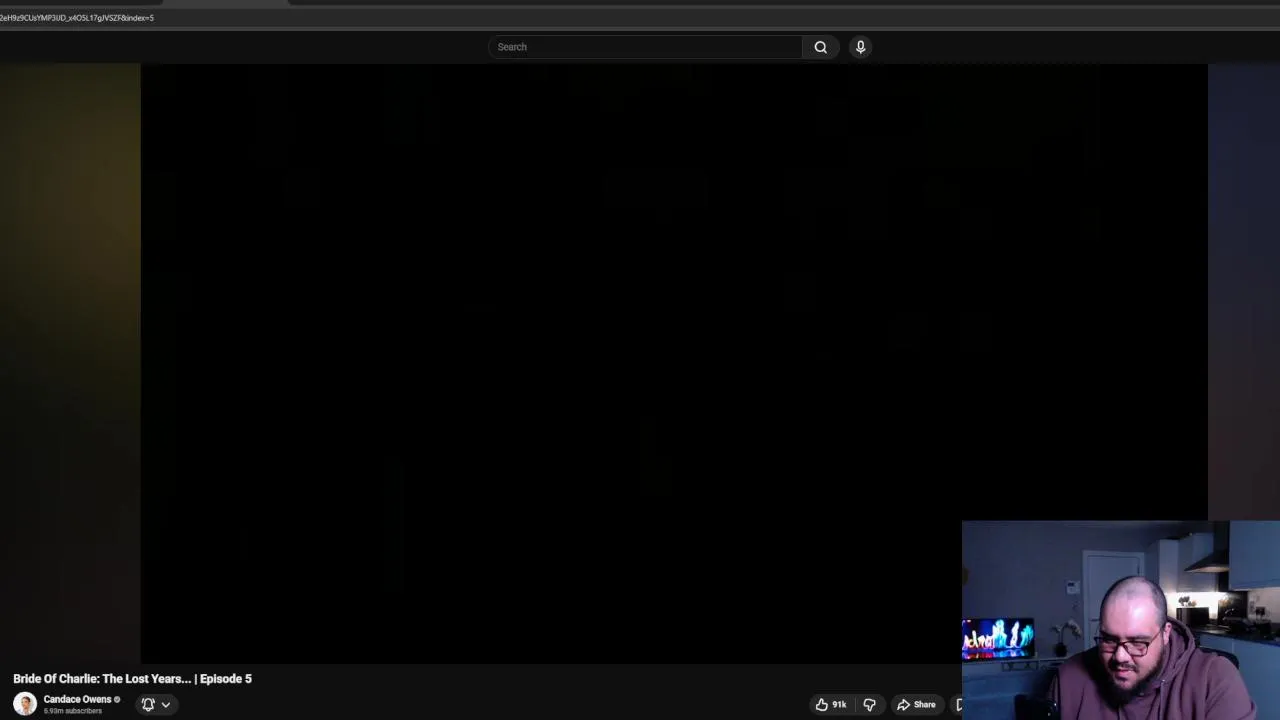This screenshot has width=1280, height=720.
Task: Dislike the video with thumbs-down icon
Action: click(x=869, y=704)
